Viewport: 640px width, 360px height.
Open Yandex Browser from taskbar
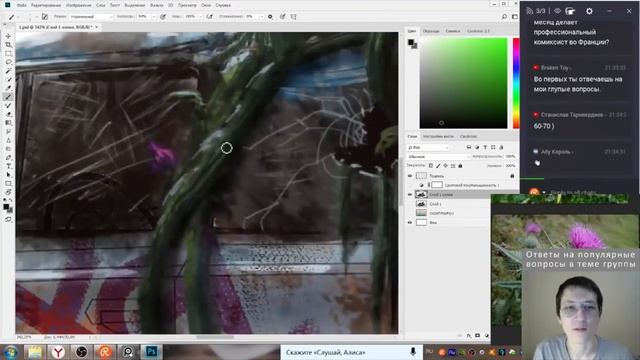[x=58, y=352]
